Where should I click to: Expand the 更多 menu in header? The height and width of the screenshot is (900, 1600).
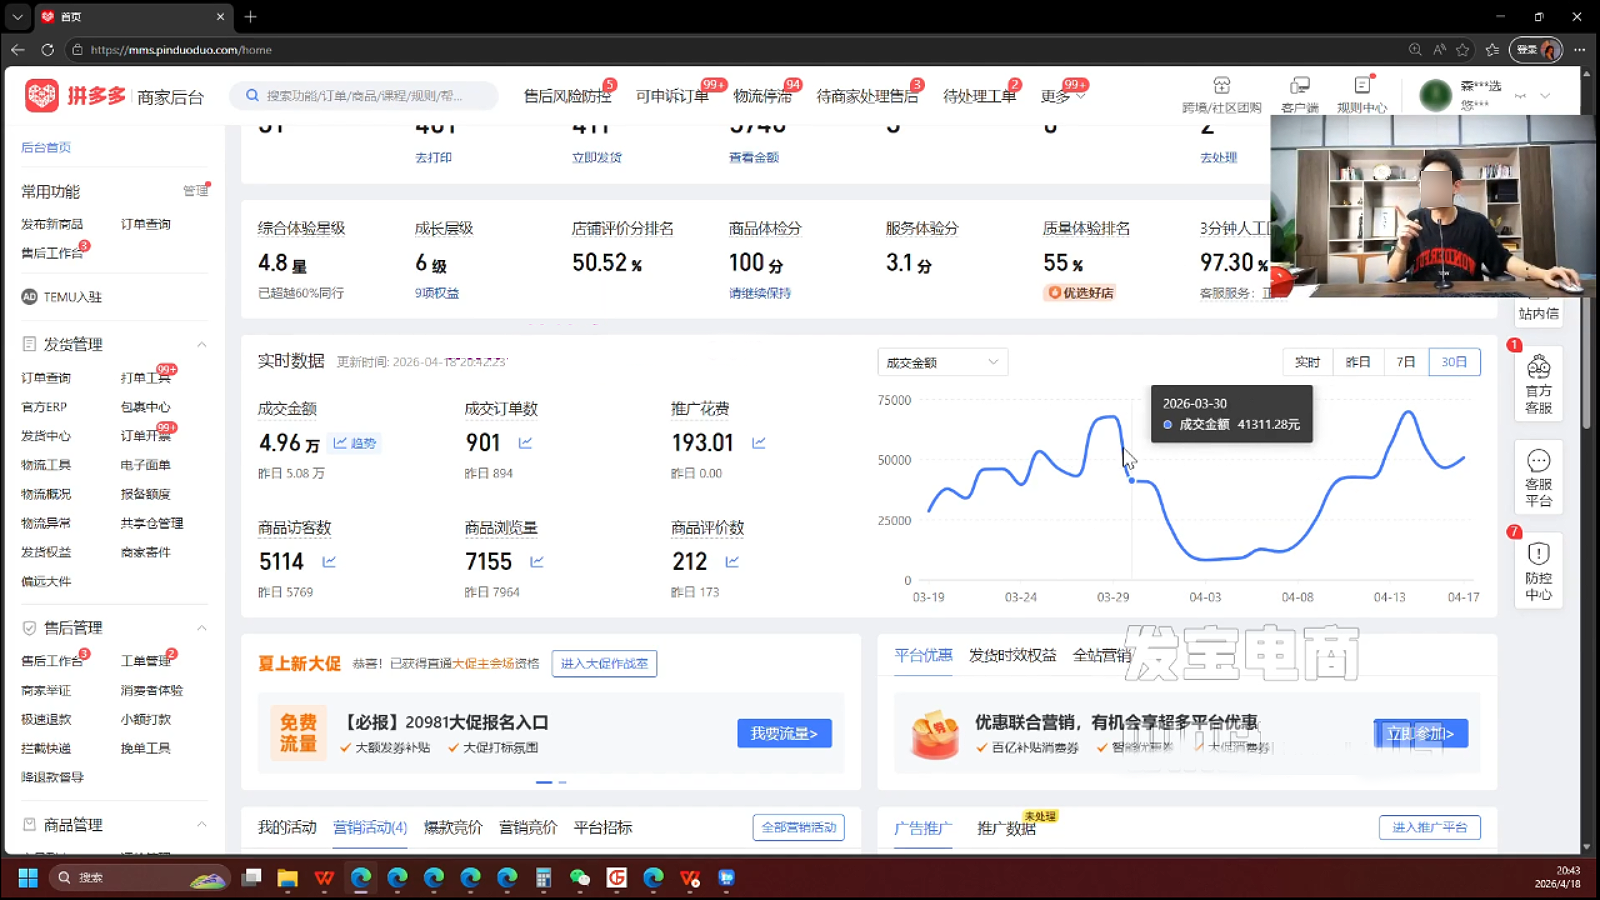click(1061, 96)
